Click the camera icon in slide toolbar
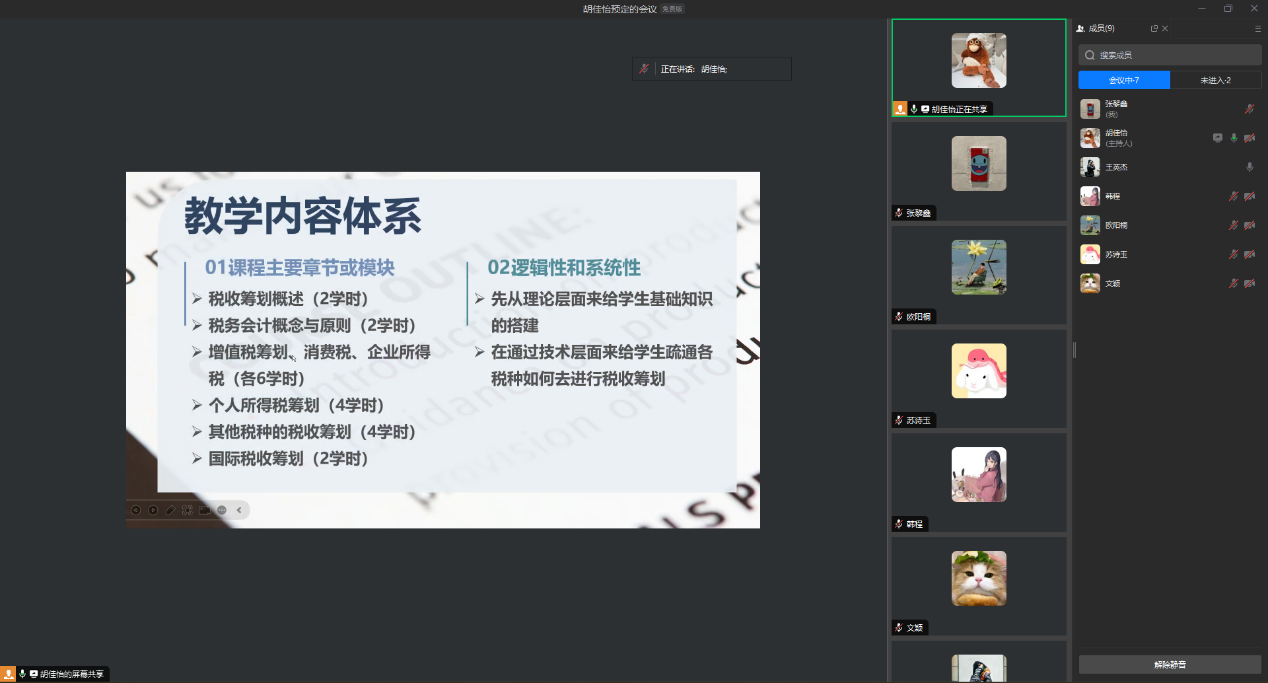 tap(205, 510)
